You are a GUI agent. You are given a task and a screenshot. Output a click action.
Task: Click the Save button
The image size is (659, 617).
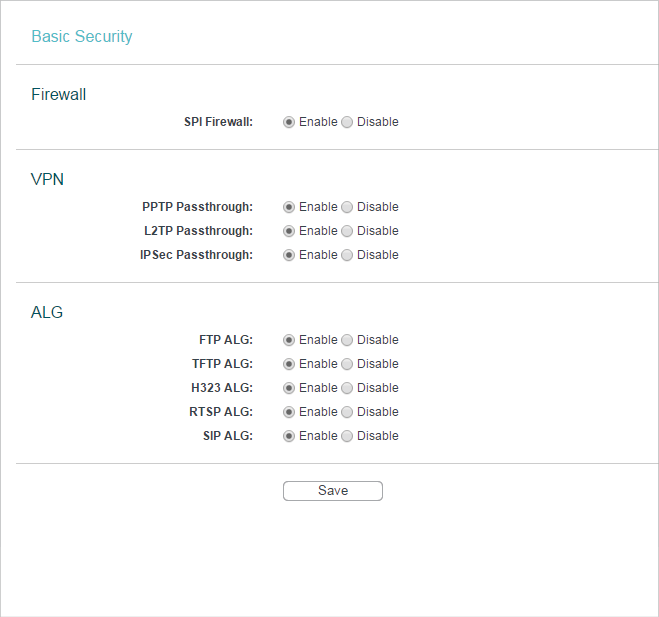click(333, 491)
